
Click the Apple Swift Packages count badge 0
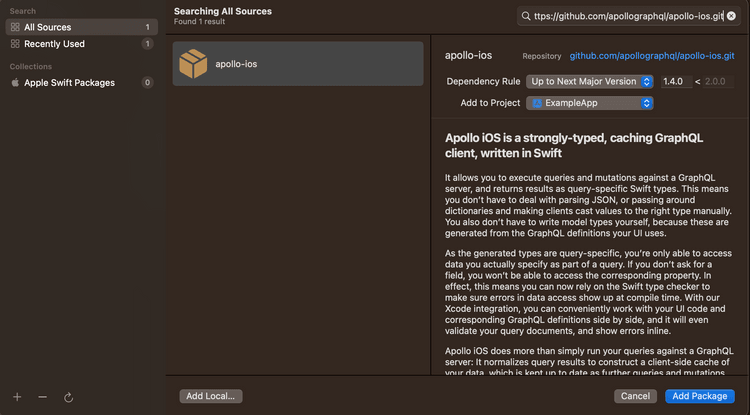pyautogui.click(x=147, y=83)
